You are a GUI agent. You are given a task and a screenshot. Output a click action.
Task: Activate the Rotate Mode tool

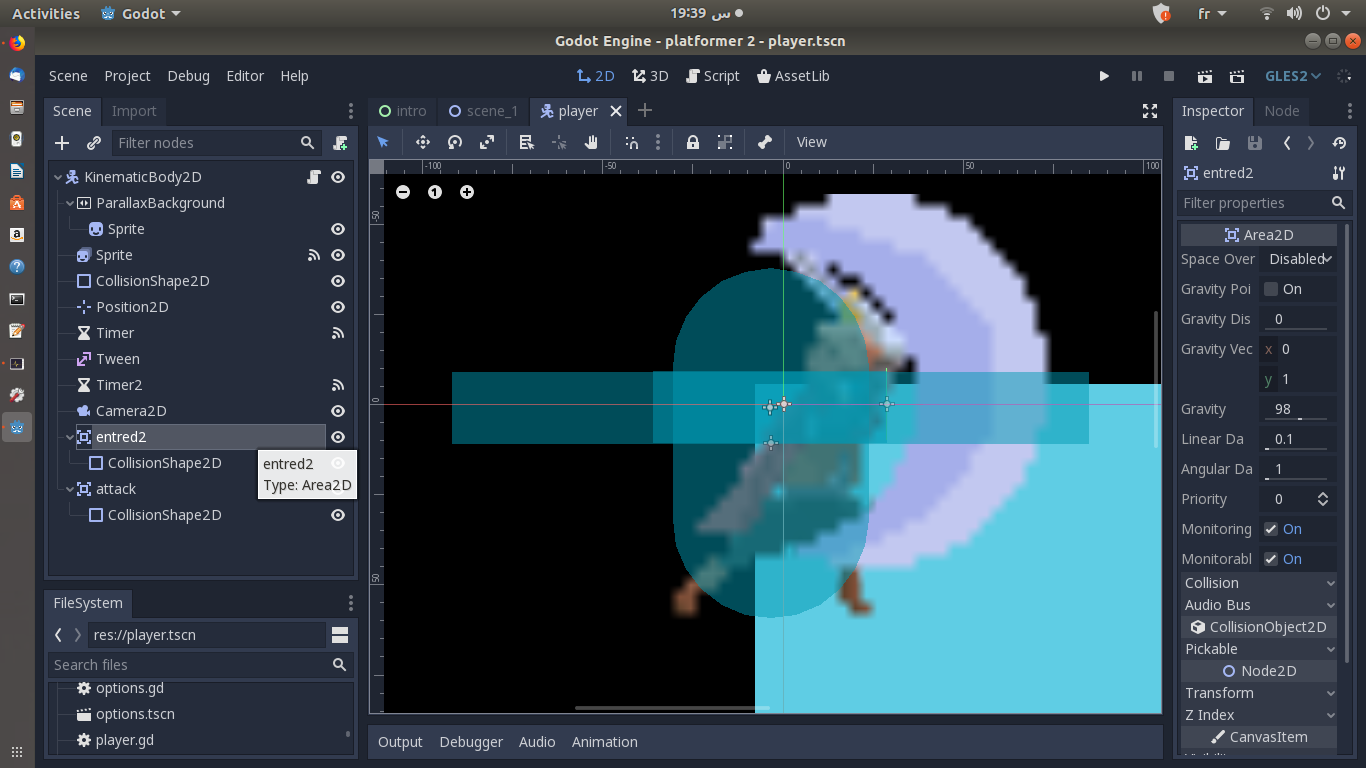point(454,142)
